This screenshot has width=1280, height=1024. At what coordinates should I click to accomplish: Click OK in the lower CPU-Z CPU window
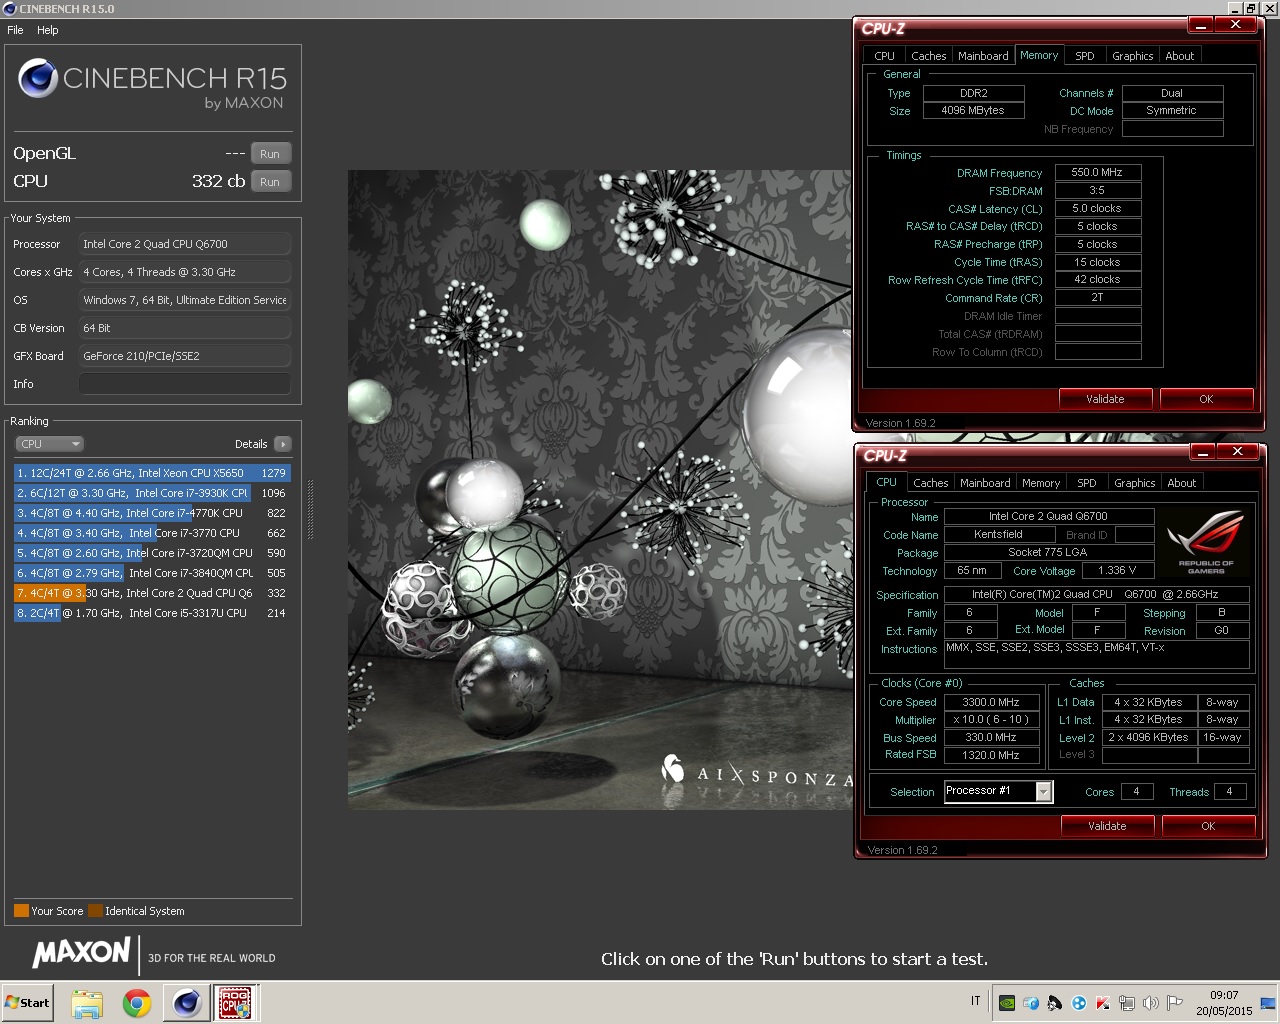tap(1208, 826)
